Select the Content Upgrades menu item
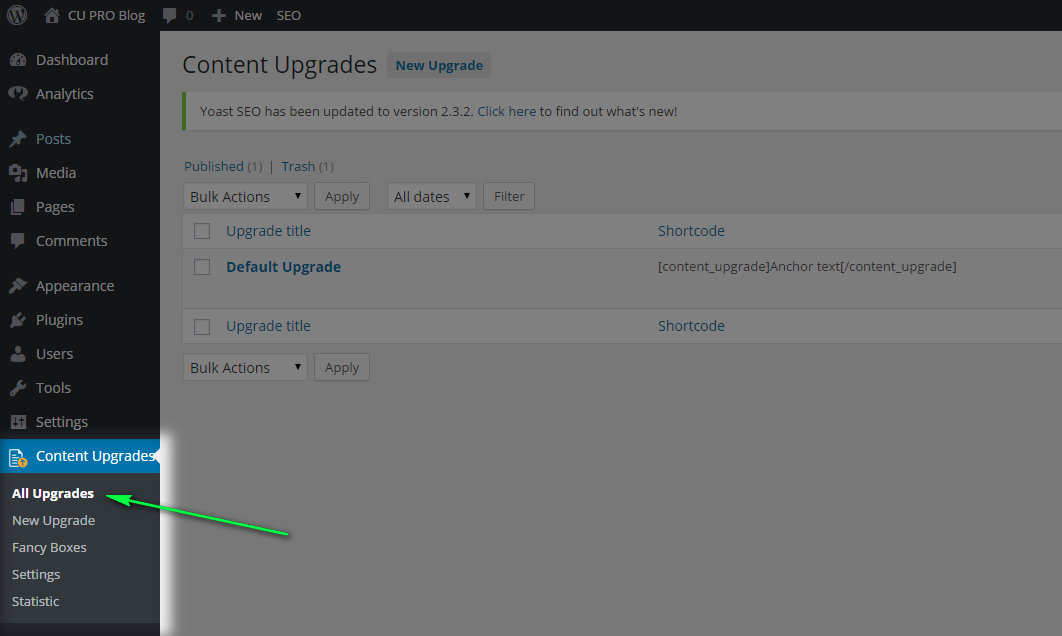1062x636 pixels. coord(80,456)
